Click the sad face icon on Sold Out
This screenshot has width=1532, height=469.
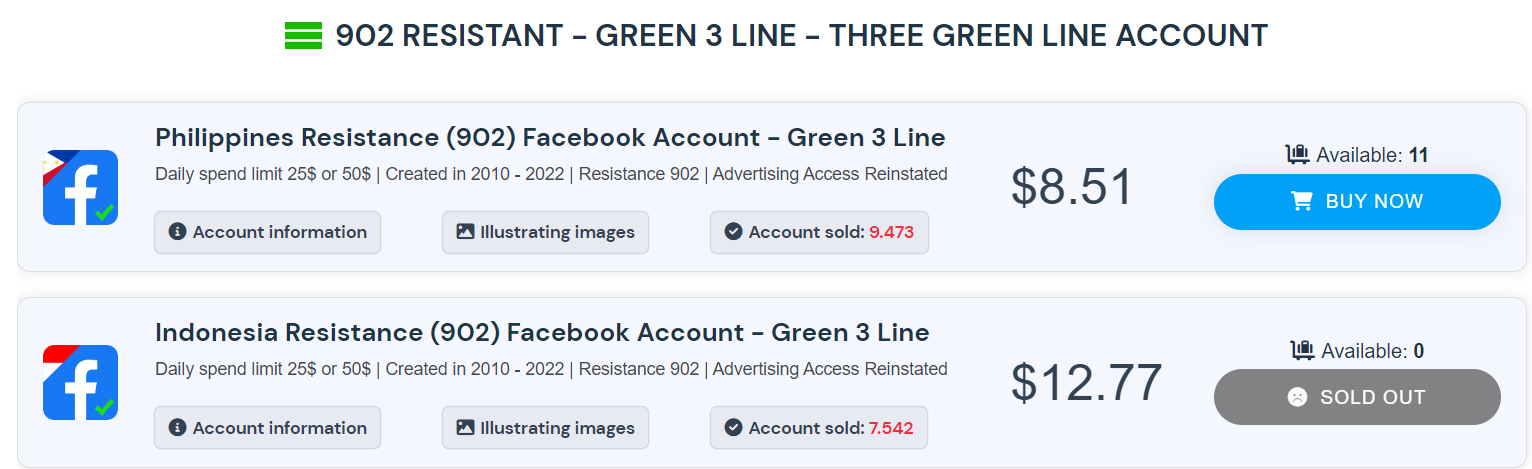pos(1296,397)
